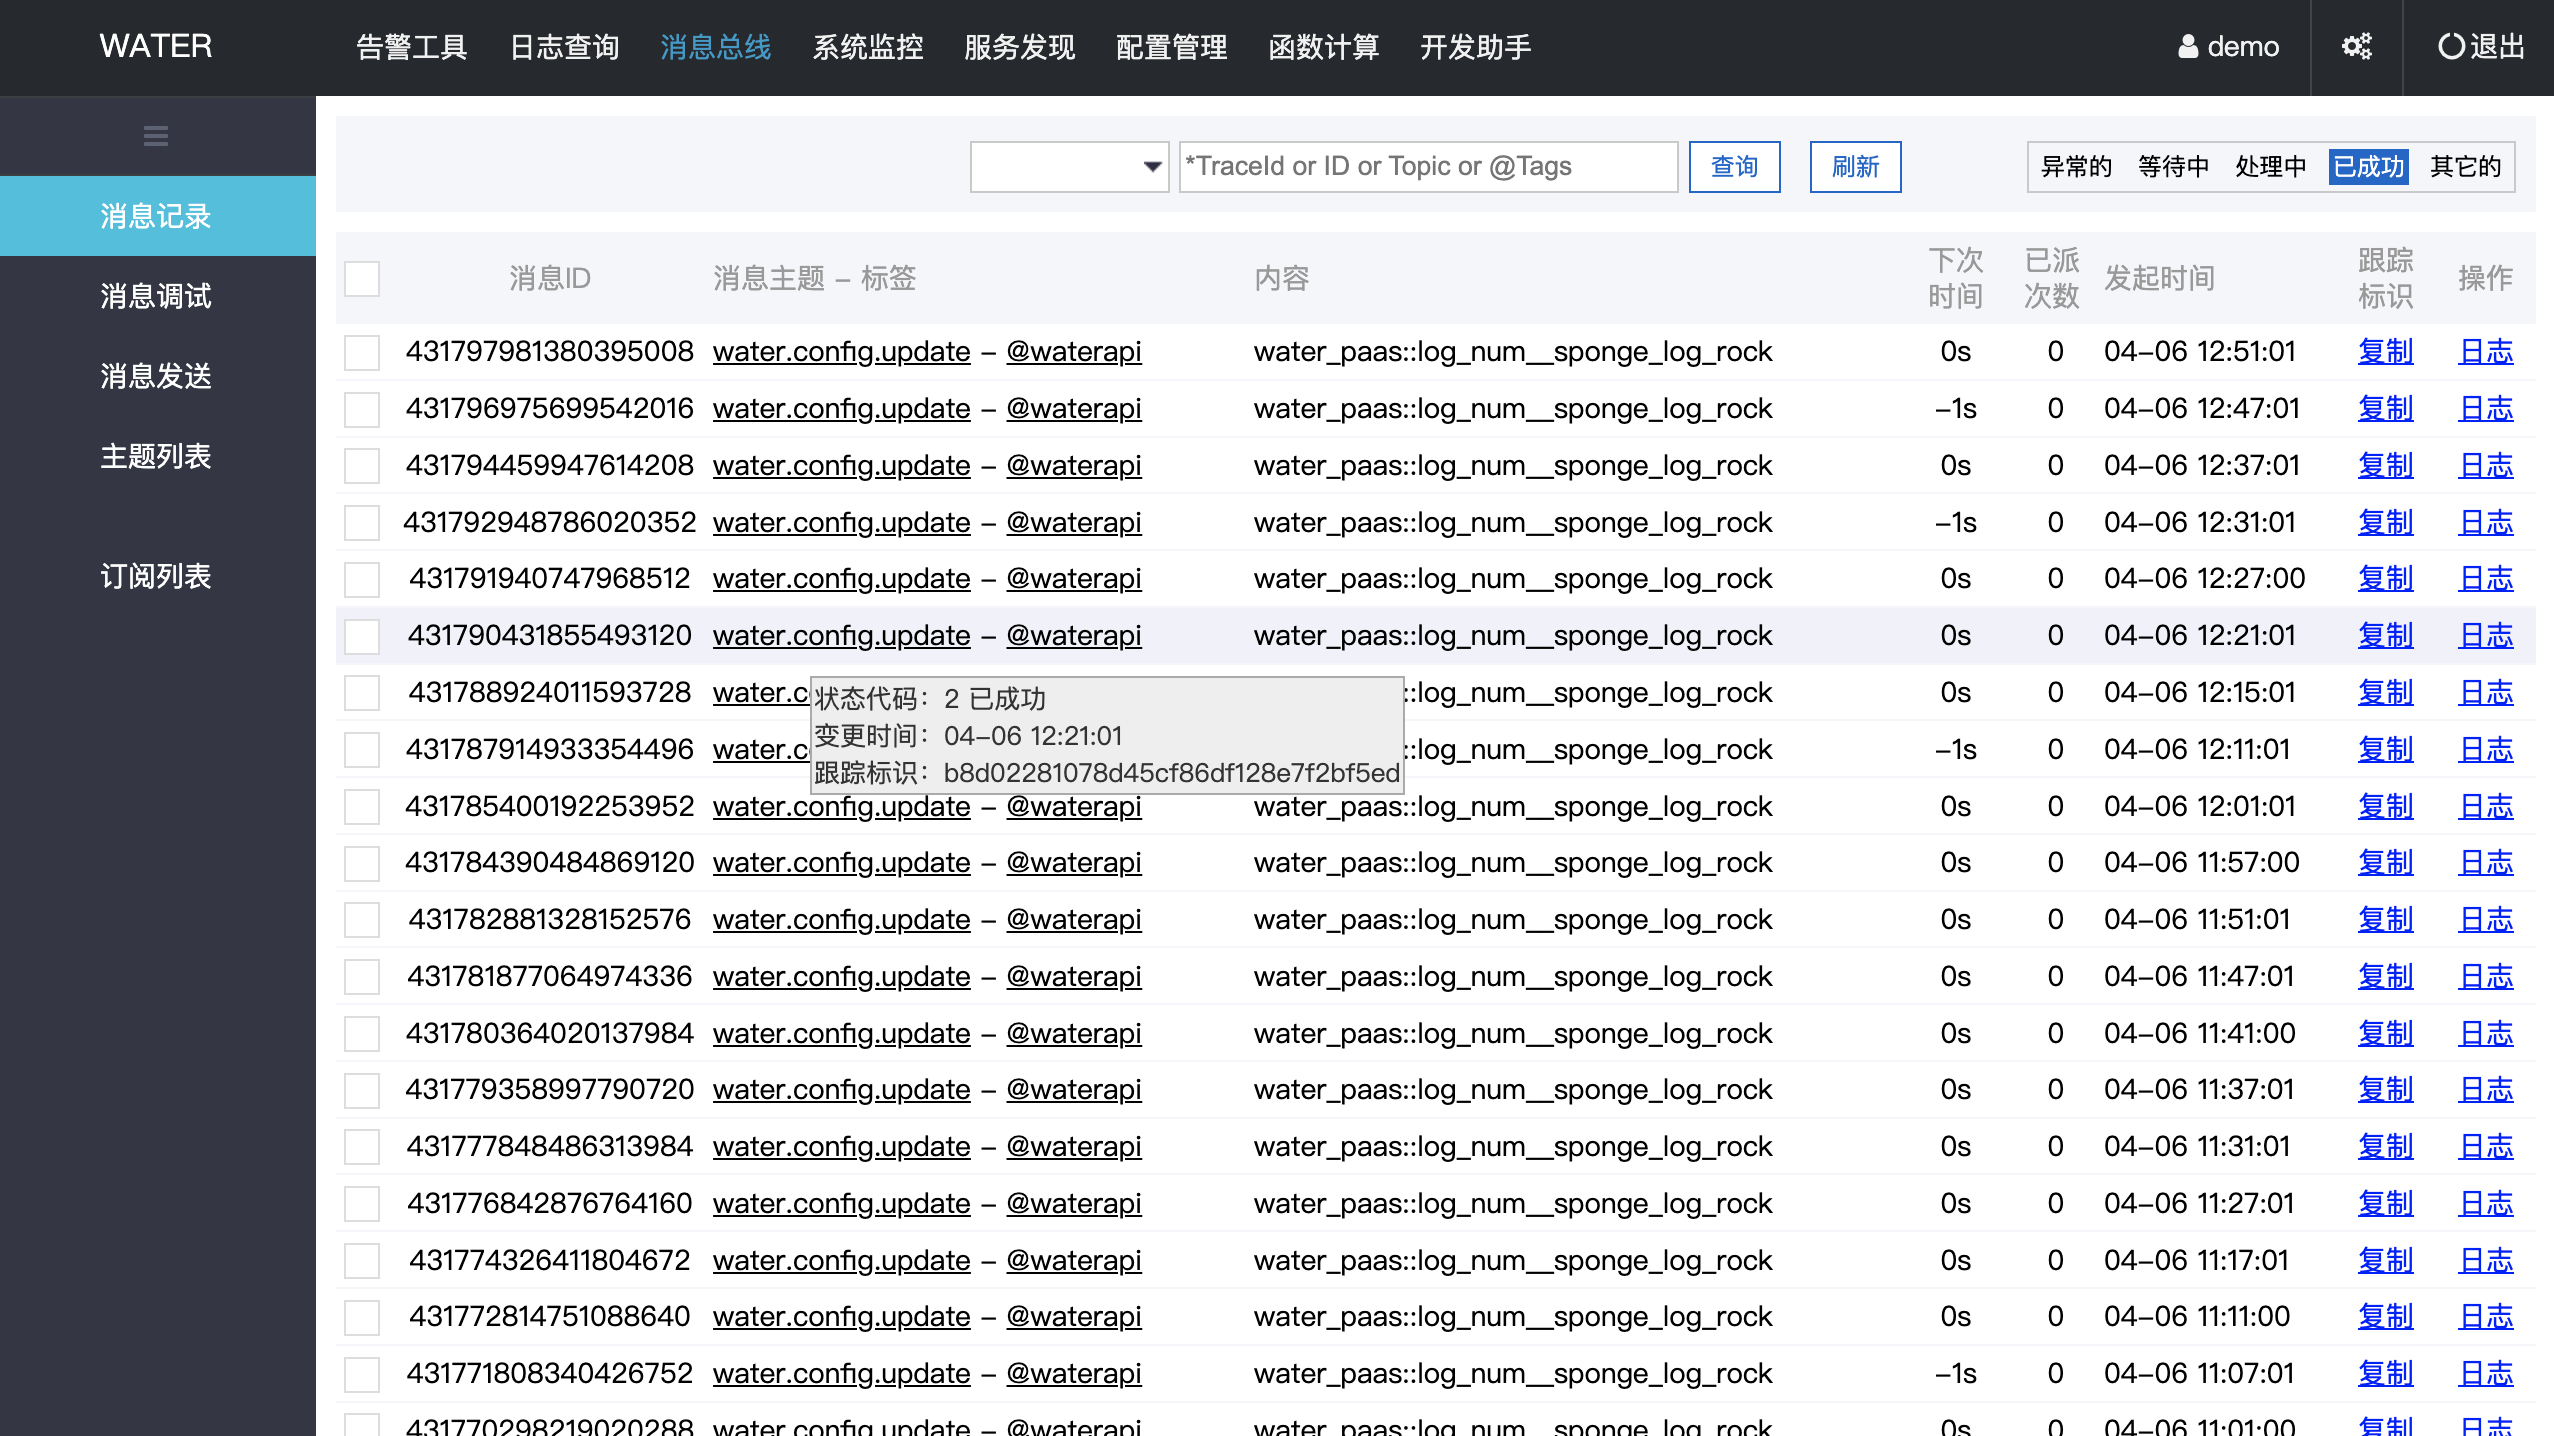This screenshot has width=2554, height=1436.
Task: Click @waterapi tag in 11:41:00 row
Action: point(1073,1034)
